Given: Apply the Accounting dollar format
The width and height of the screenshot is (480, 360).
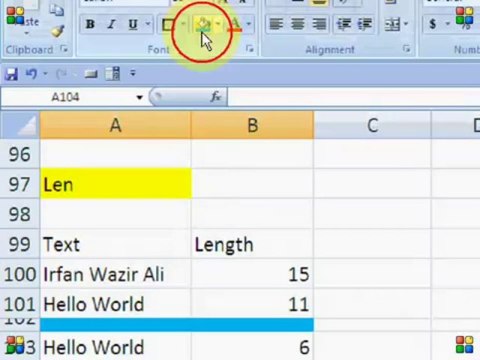Looking at the screenshot, I should pos(433,24).
